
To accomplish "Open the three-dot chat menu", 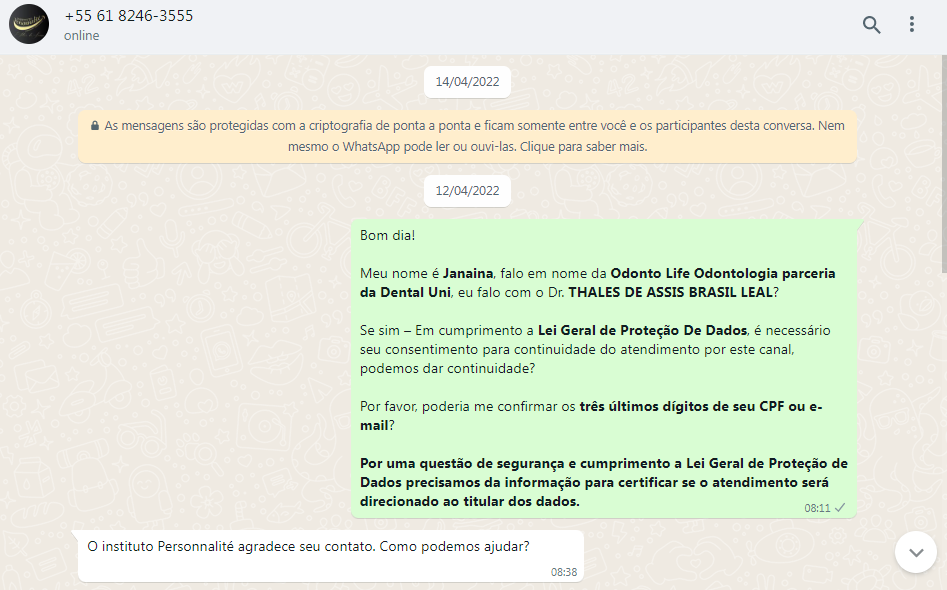I will (x=911, y=24).
